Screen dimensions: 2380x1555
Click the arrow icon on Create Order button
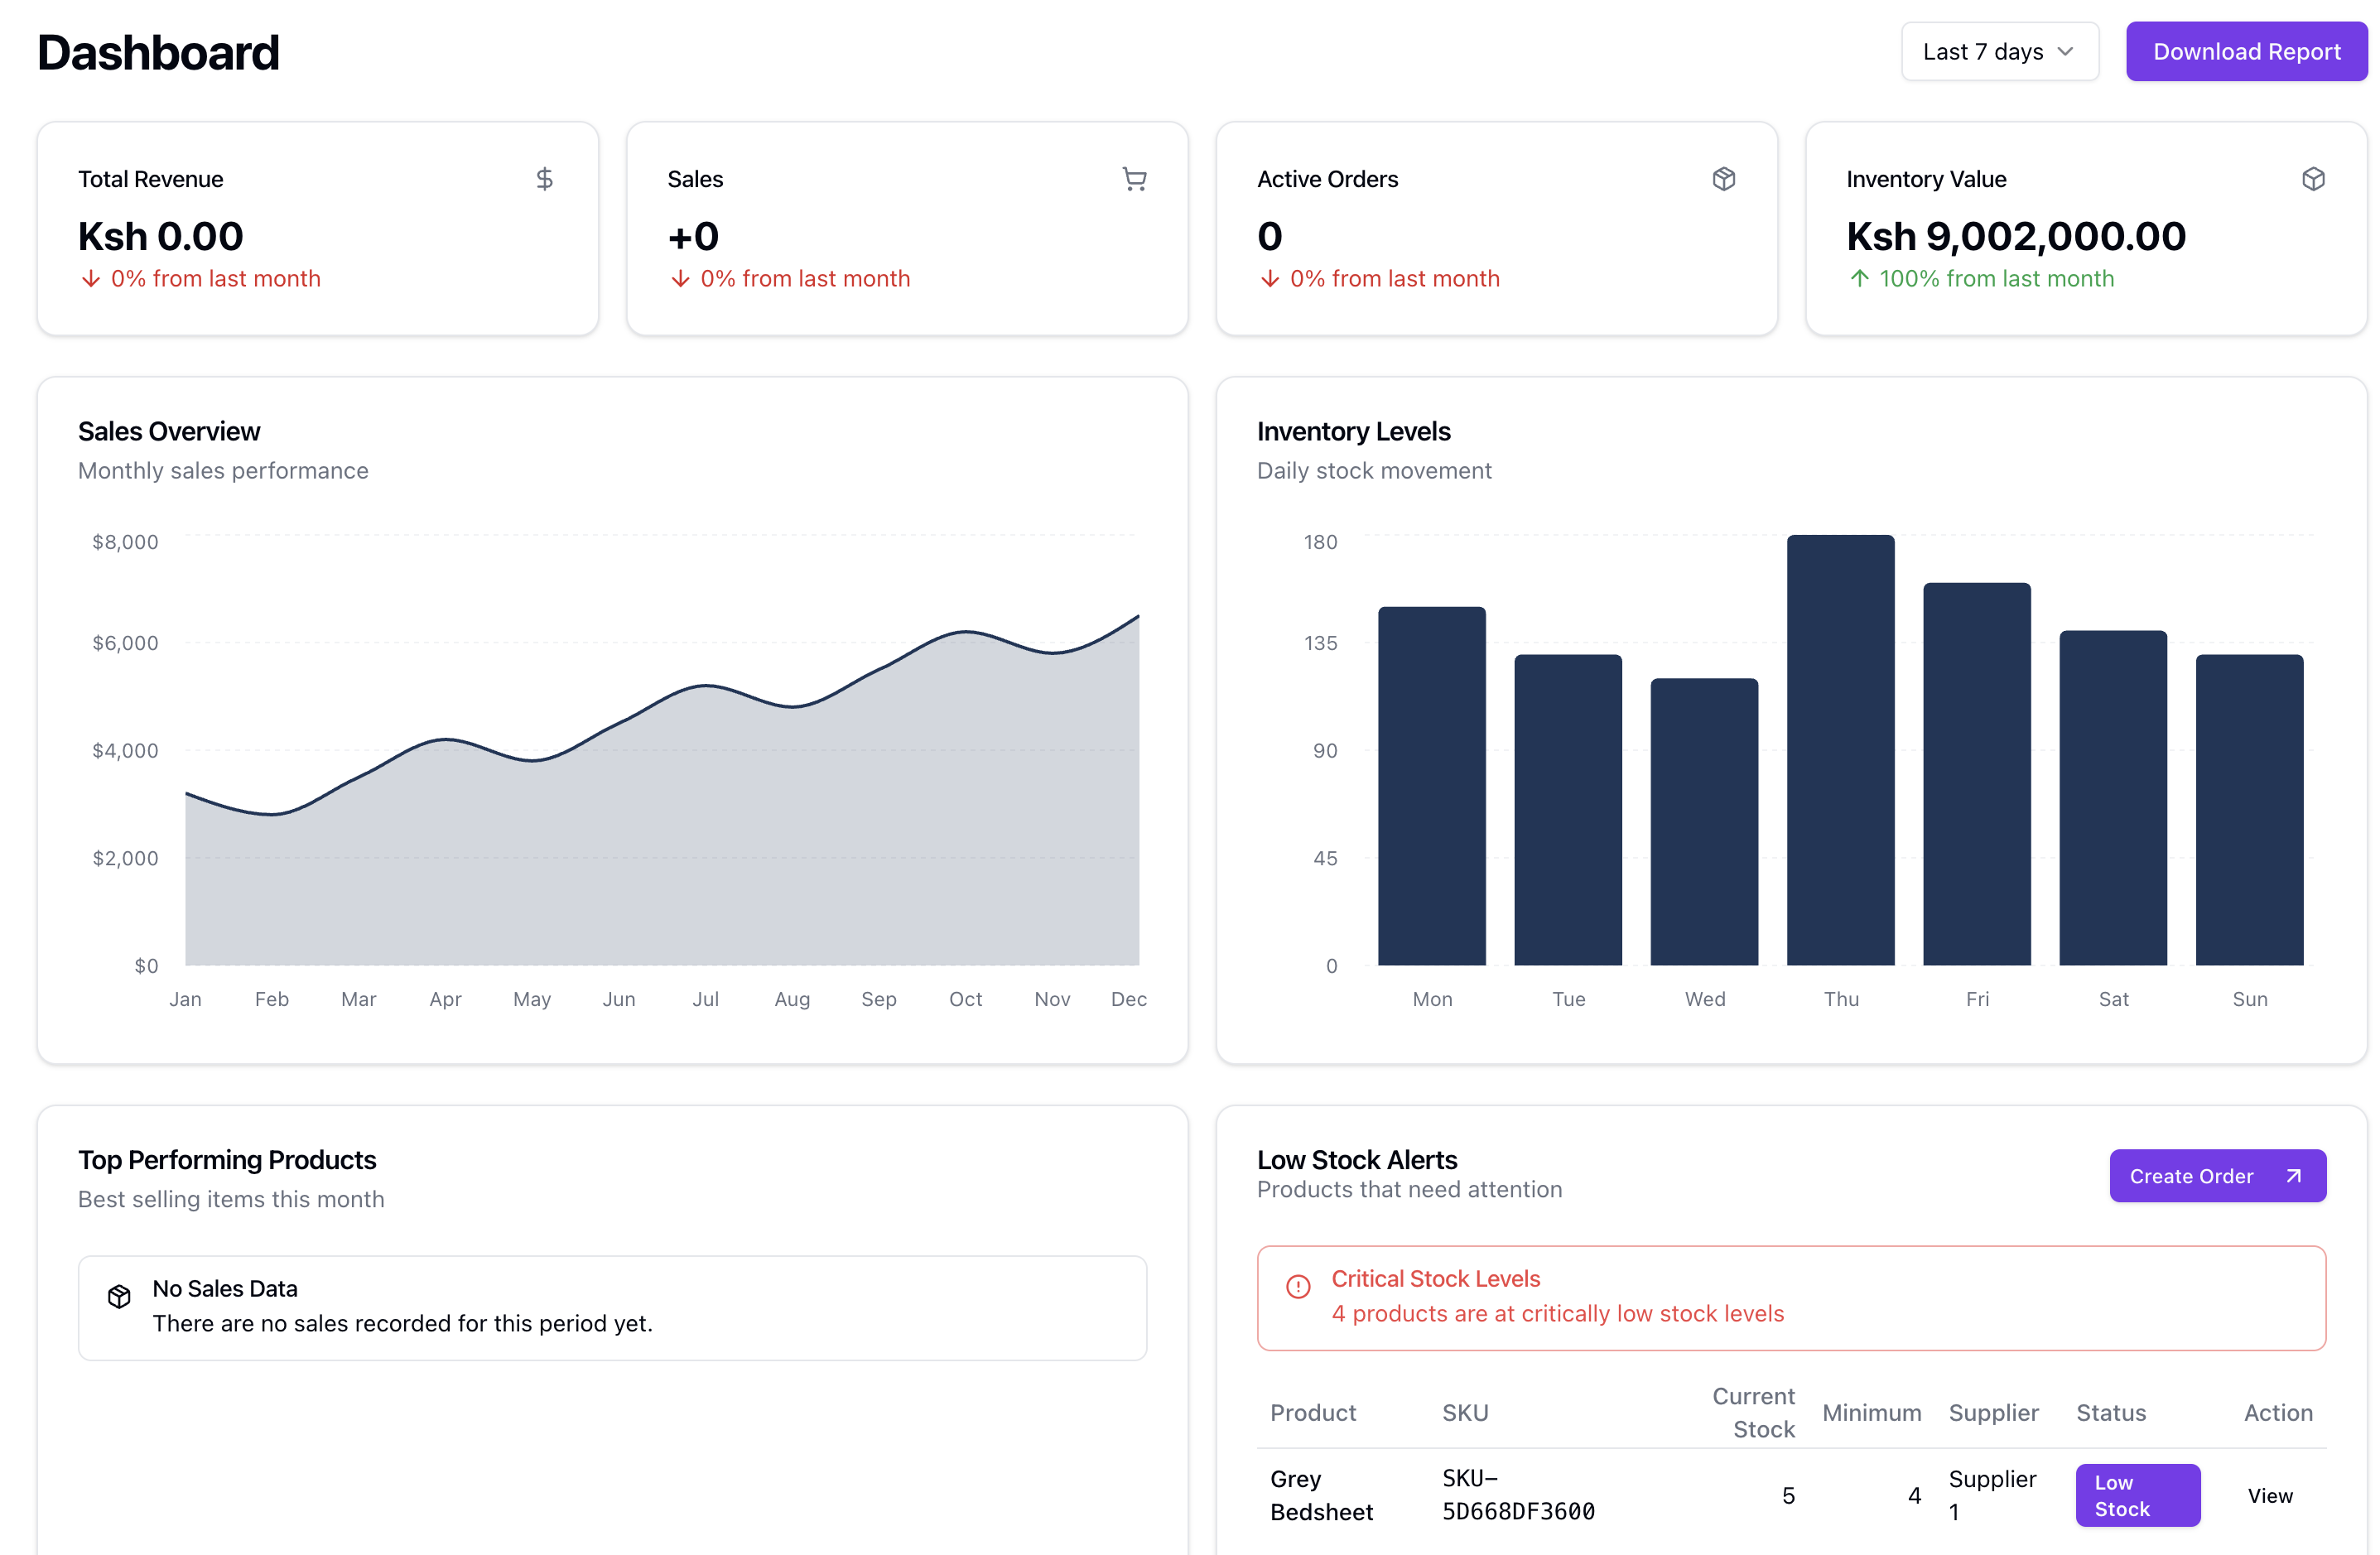pos(2293,1176)
